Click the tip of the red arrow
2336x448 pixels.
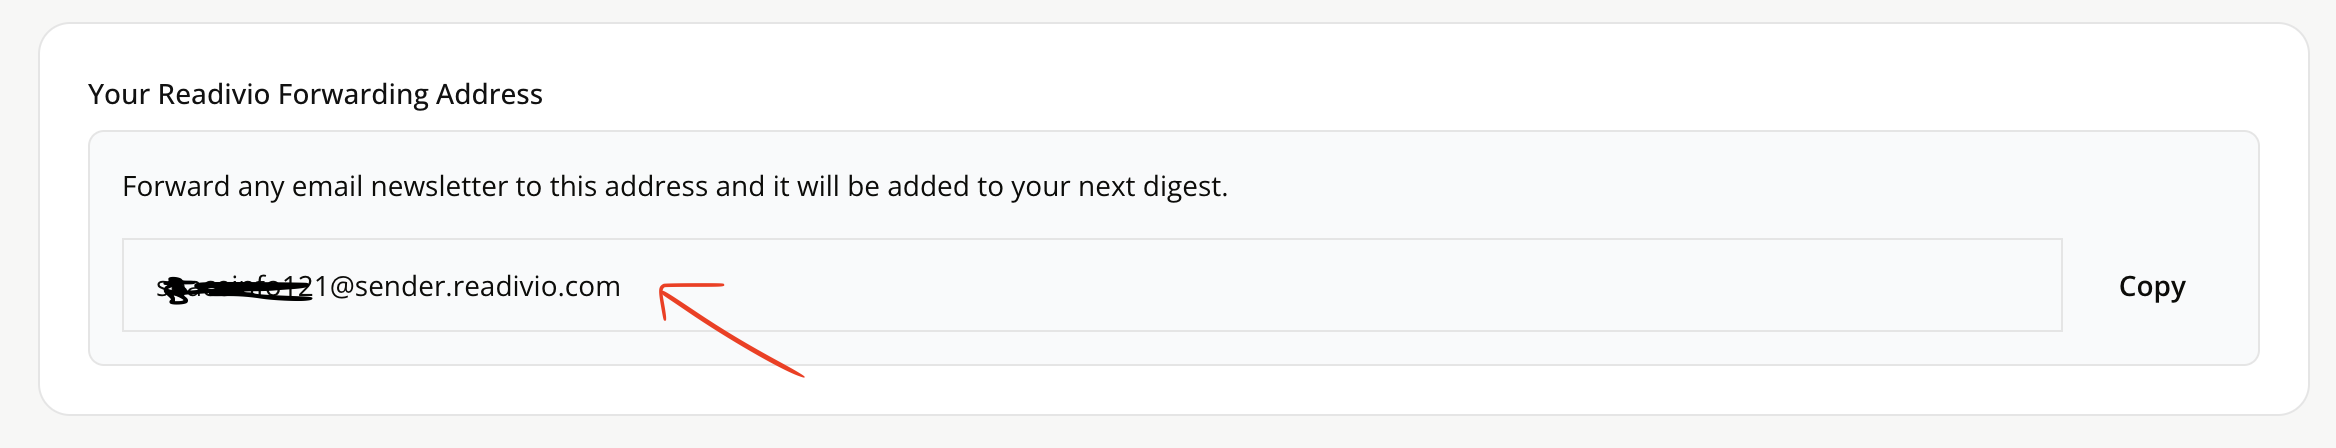click(x=662, y=290)
